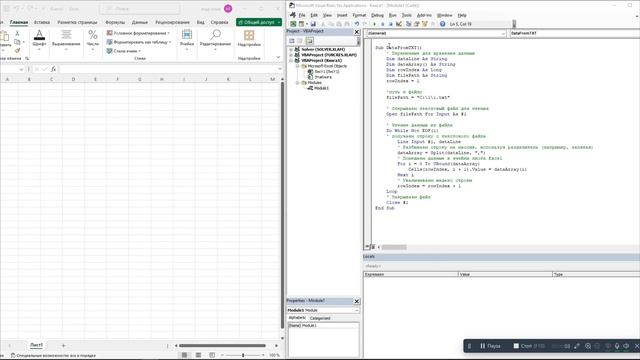The width and height of the screenshot is (640, 360).
Task: Toggle Design Mode icon in VBA toolbar
Action: click(x=399, y=24)
